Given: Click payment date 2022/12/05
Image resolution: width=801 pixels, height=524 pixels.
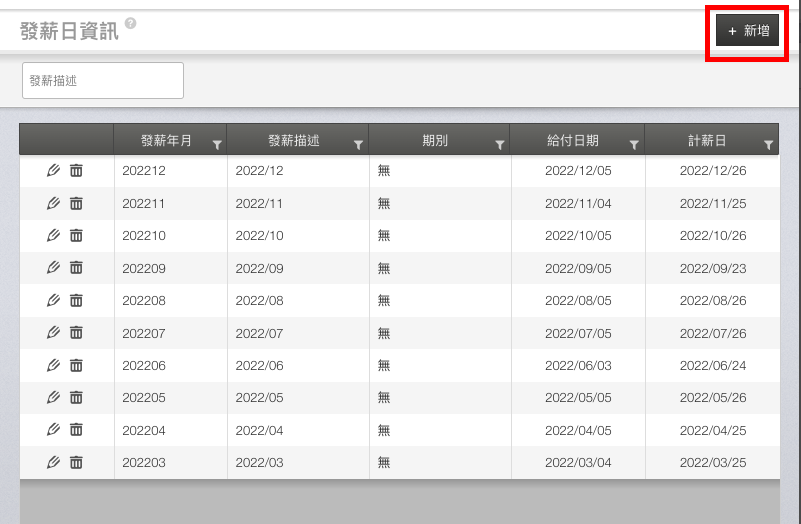Looking at the screenshot, I should [x=578, y=171].
